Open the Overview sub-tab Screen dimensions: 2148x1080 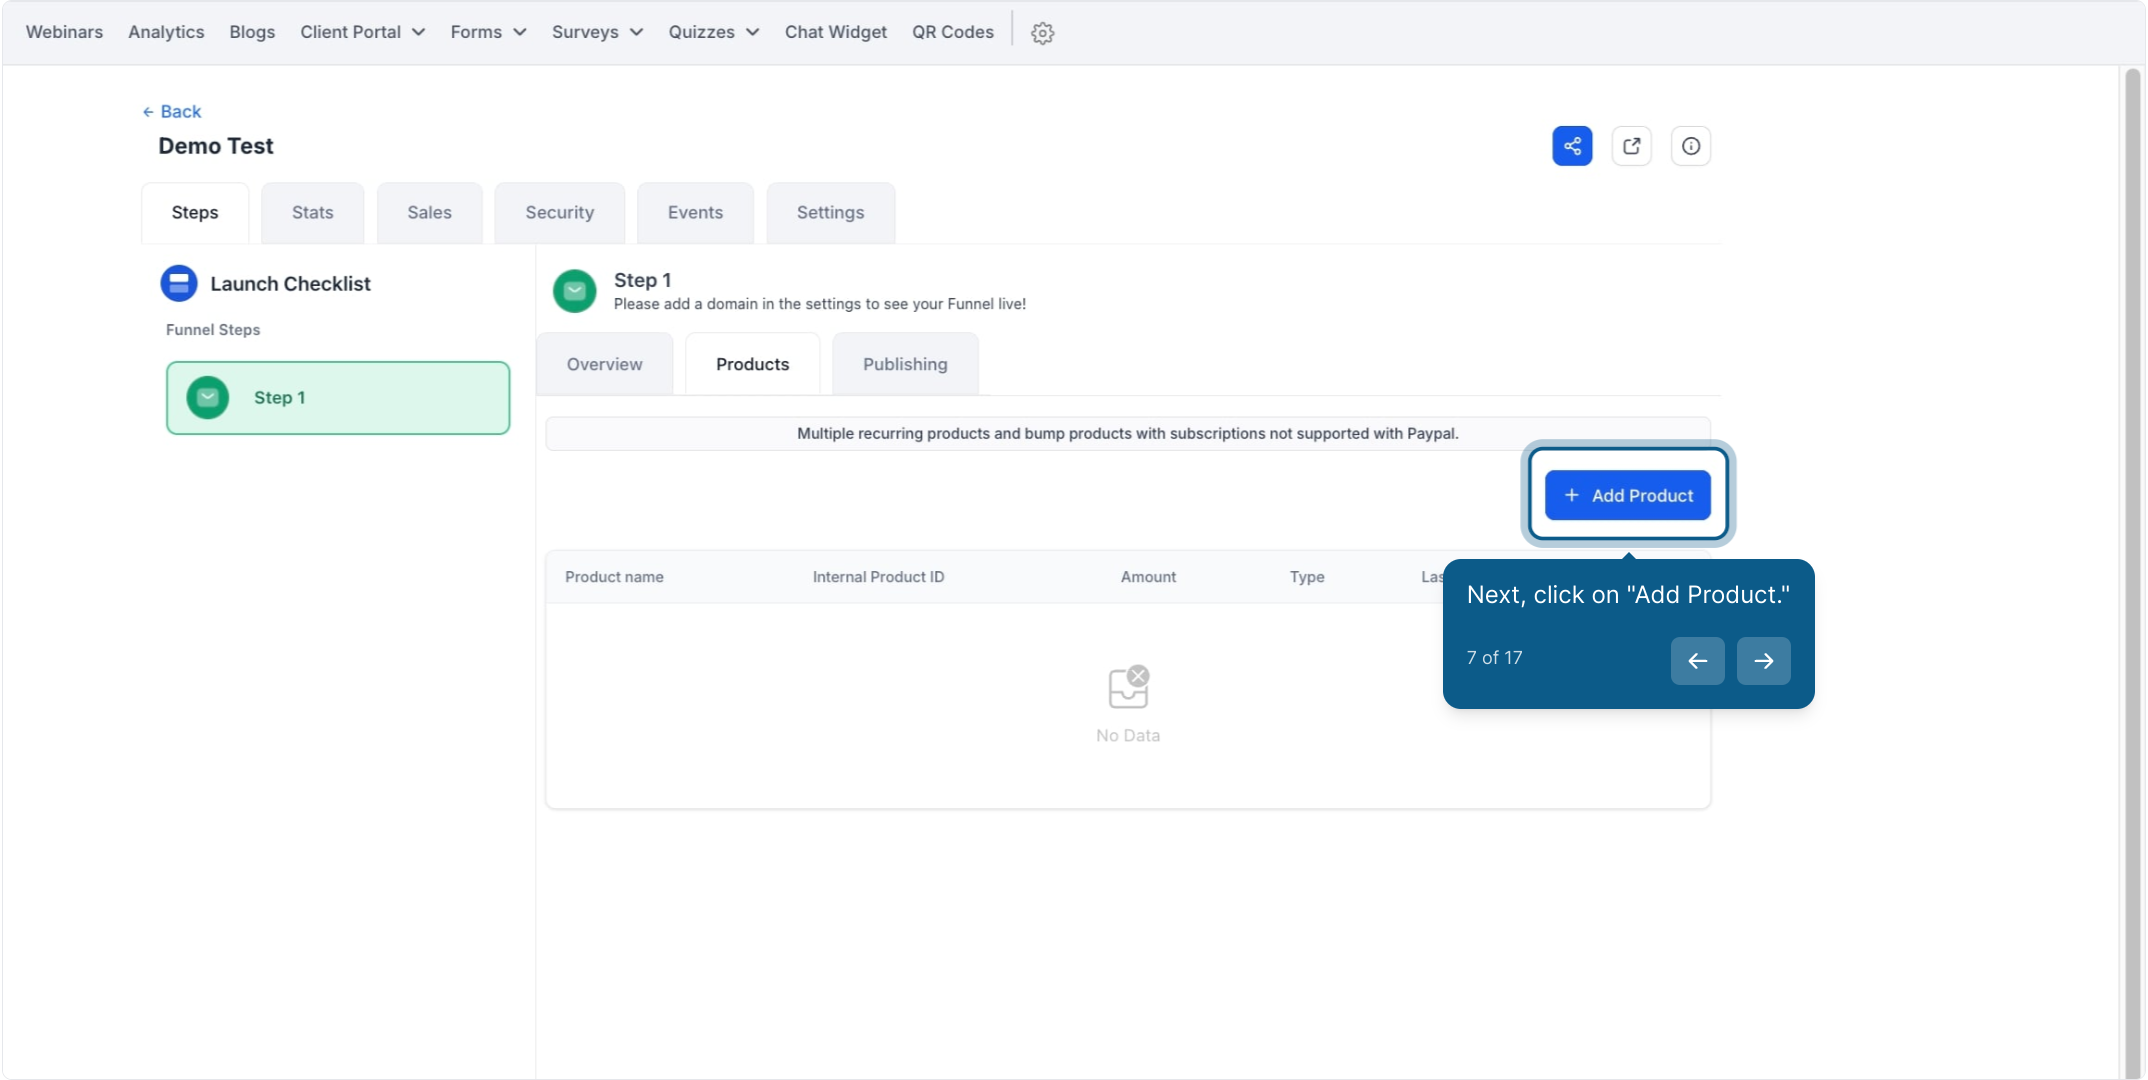coord(605,365)
